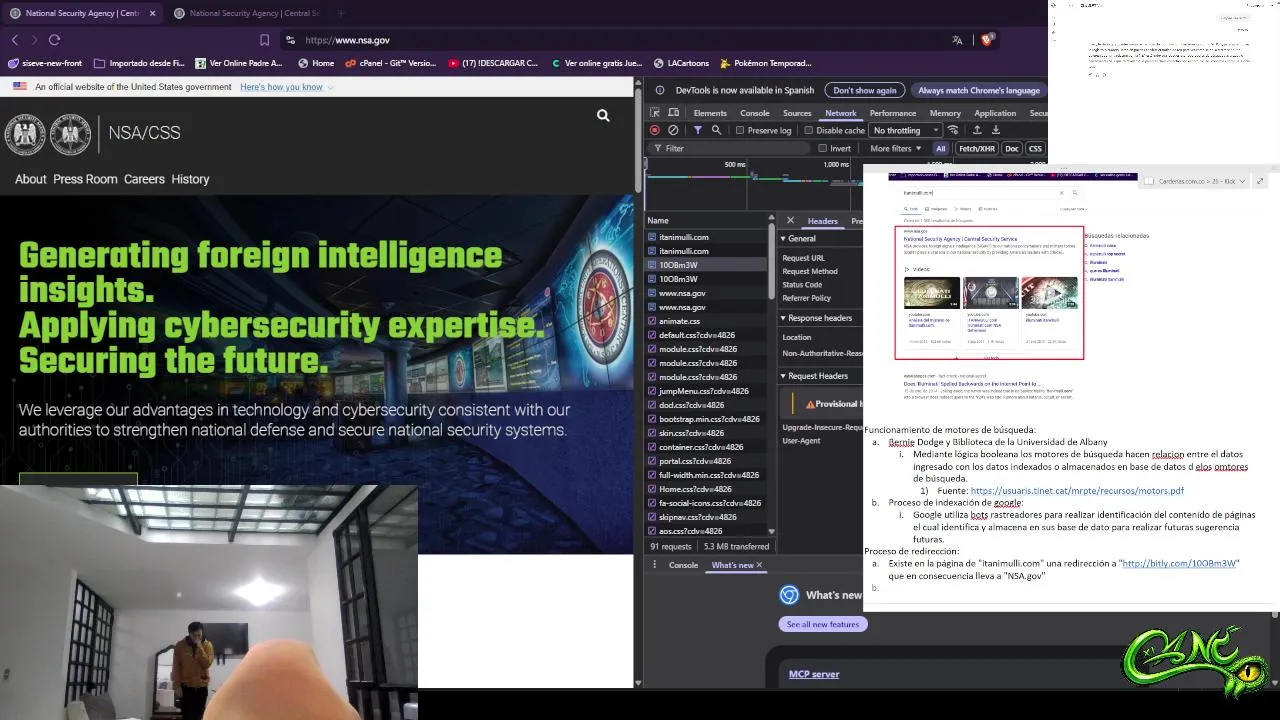The height and width of the screenshot is (720, 1280).
Task: Open a new browser tab with plus
Action: coord(341,13)
